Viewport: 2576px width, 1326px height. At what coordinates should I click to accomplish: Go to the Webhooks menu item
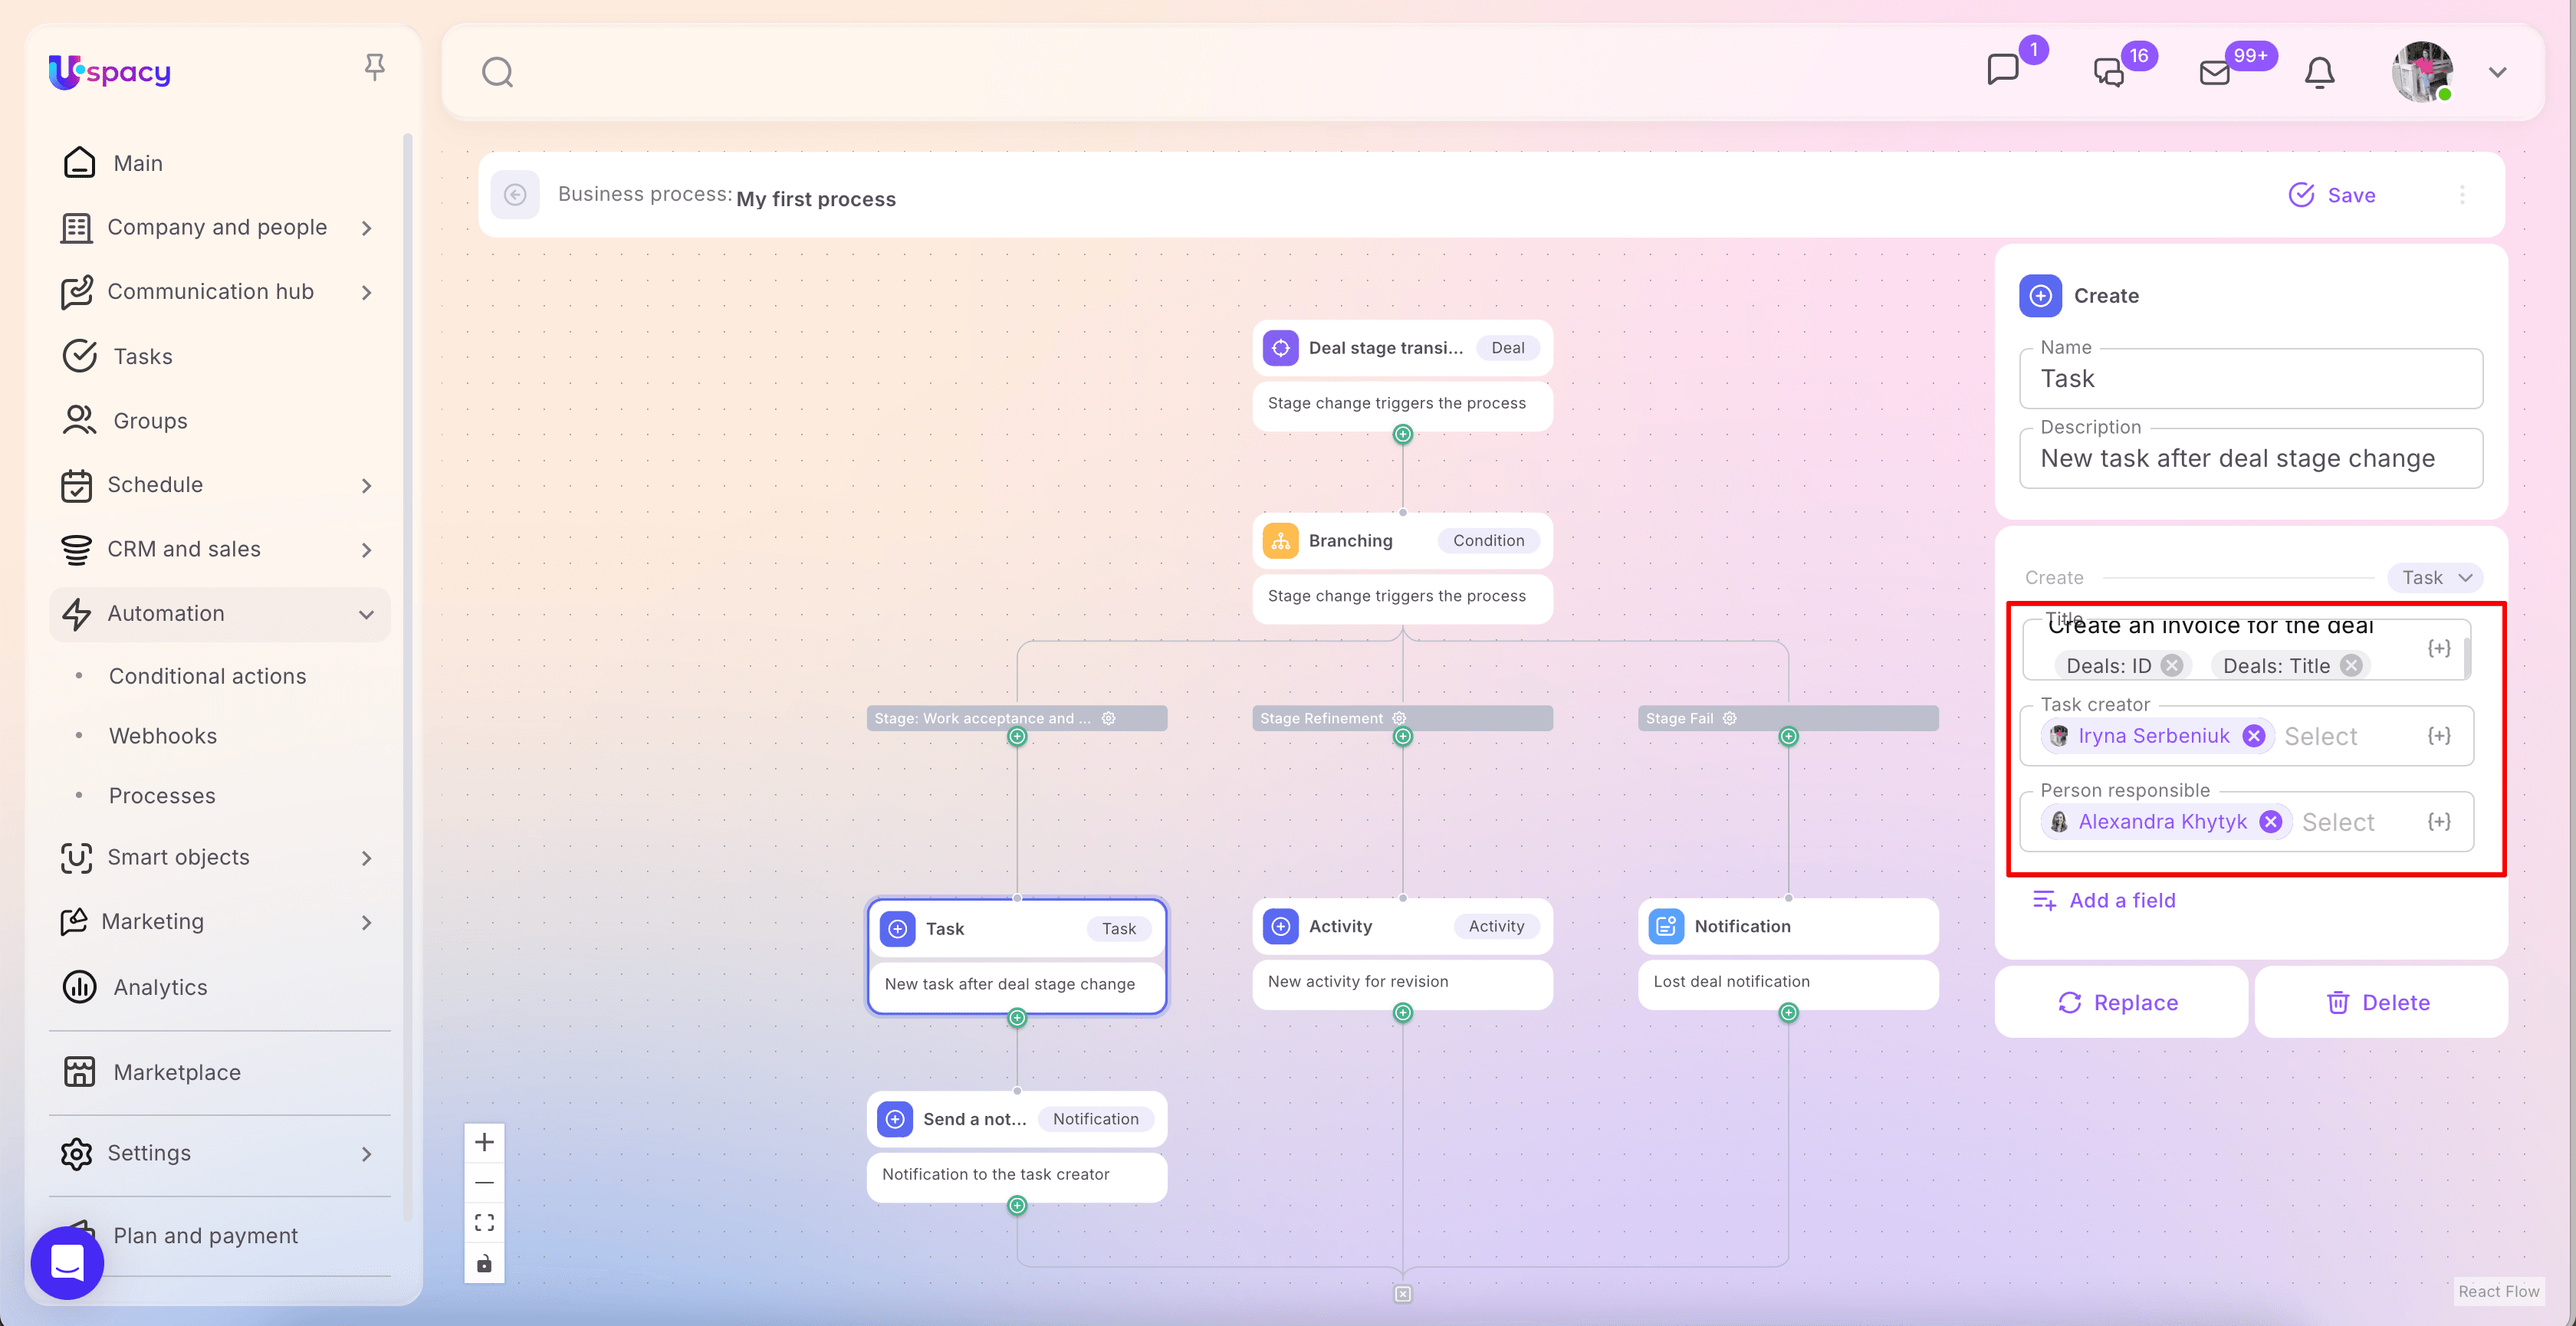click(163, 736)
